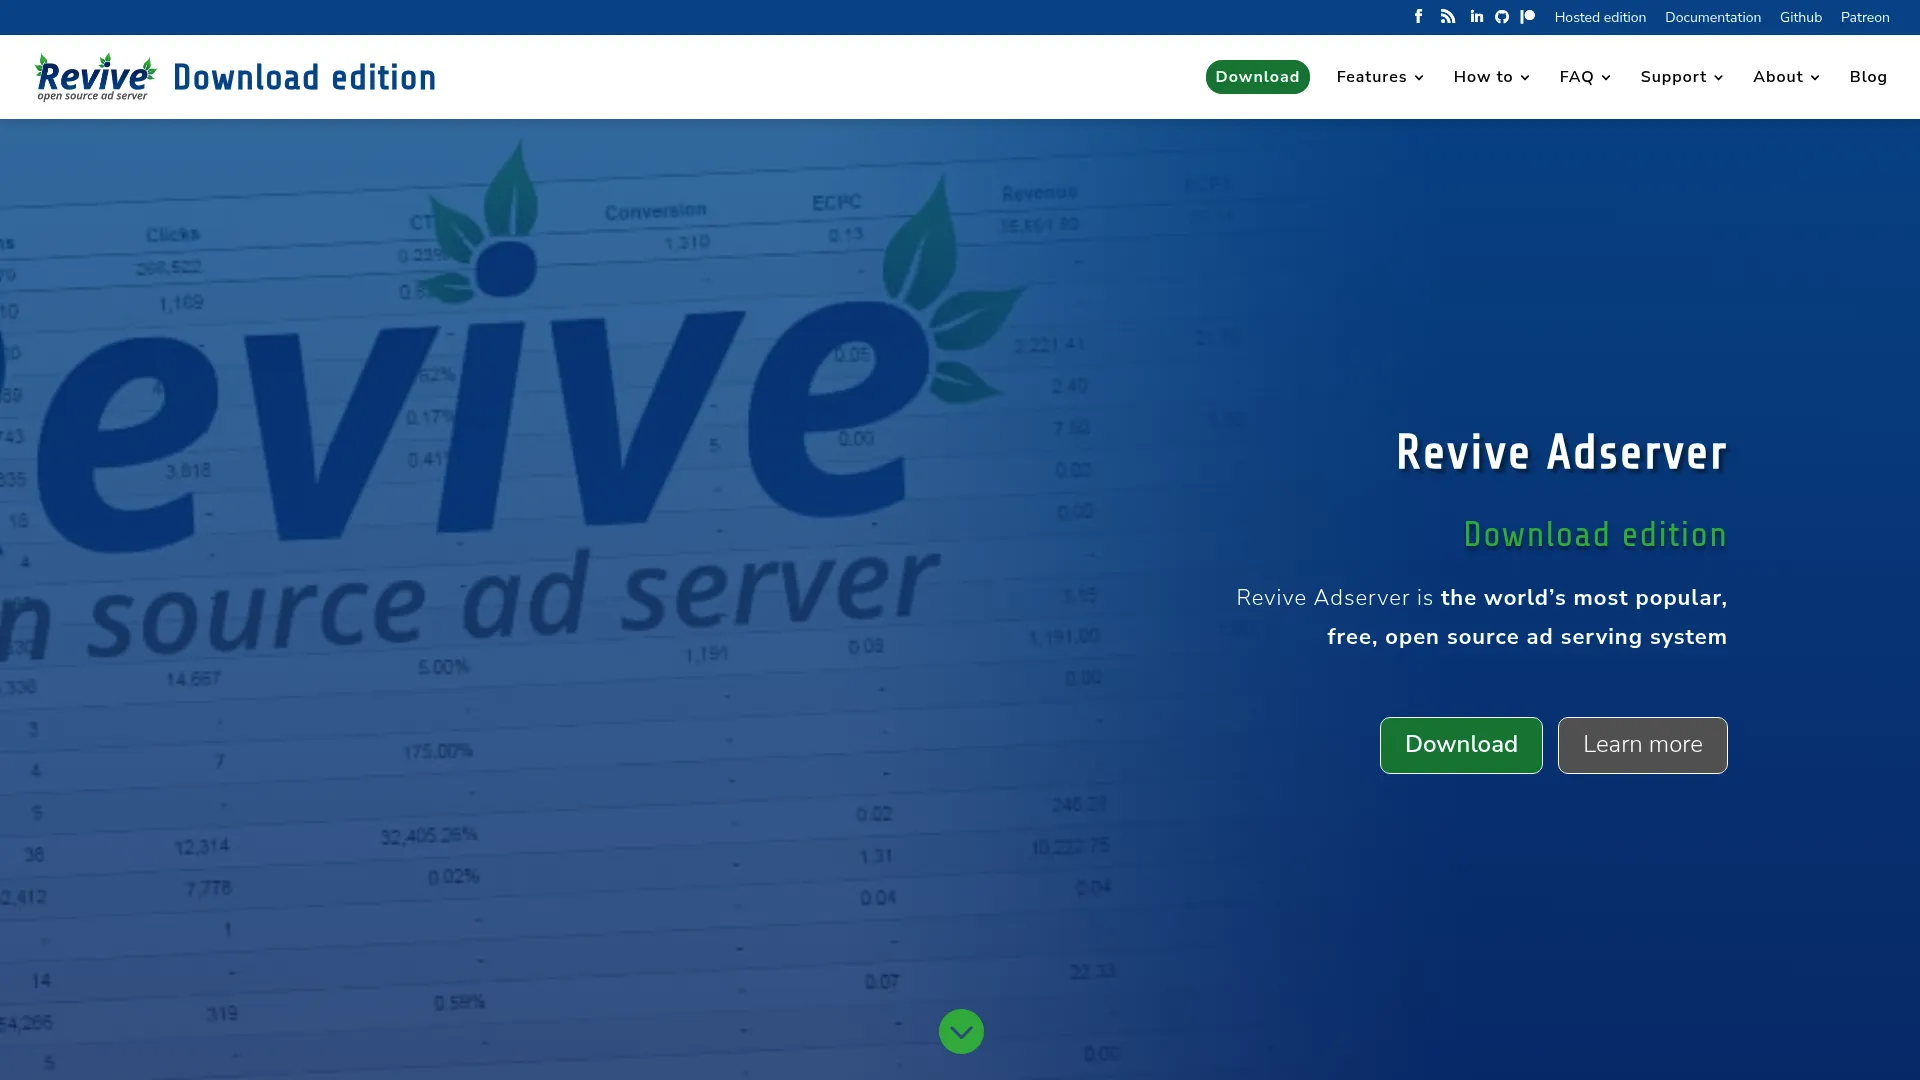Click the green Download nav button
Image resolution: width=1920 pixels, height=1080 pixels.
1257,77
